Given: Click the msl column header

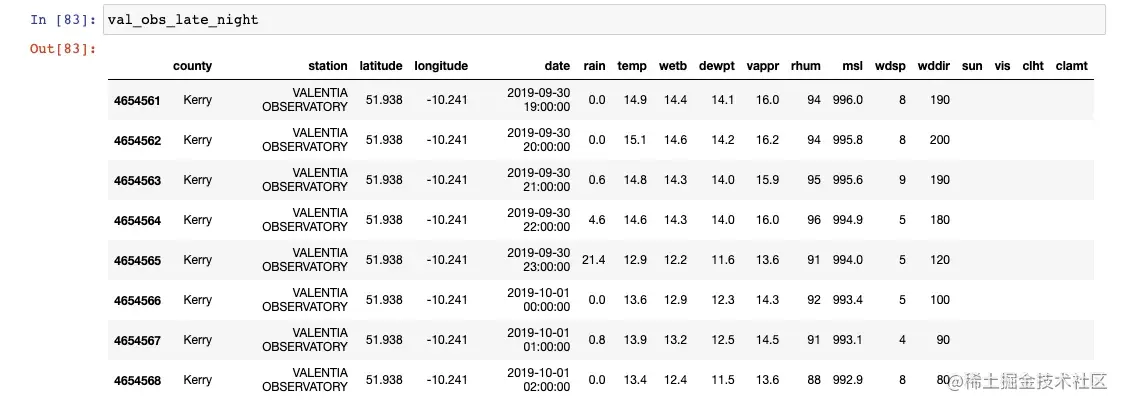Looking at the screenshot, I should coord(851,66).
